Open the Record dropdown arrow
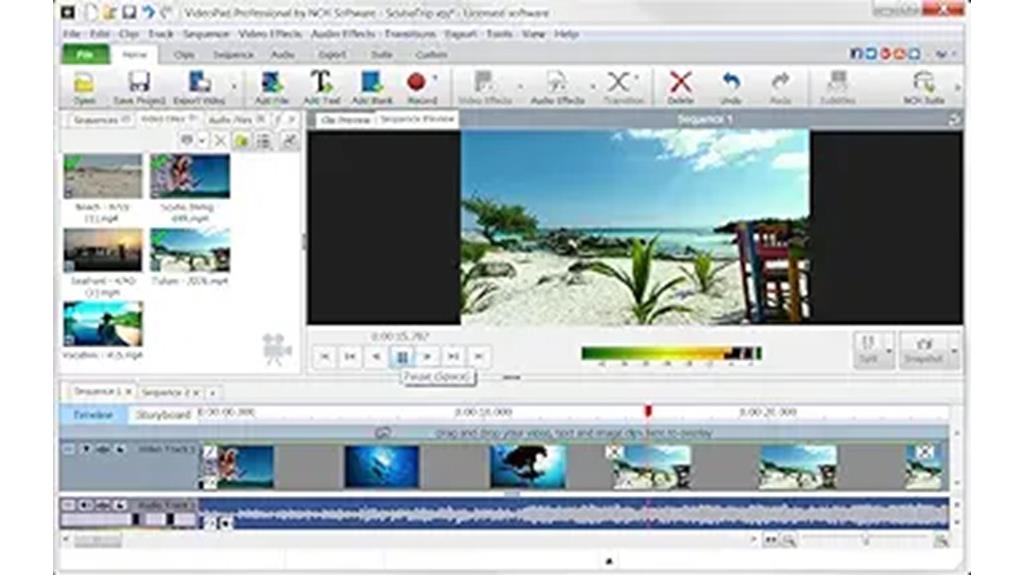Screen dimensions: 1024x575 436,79
